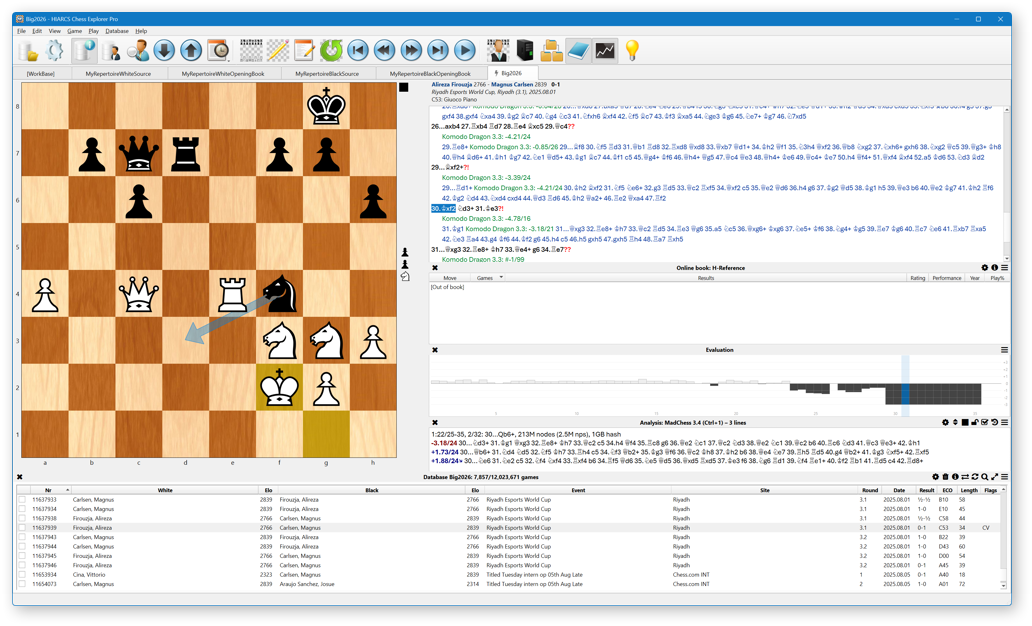Image resolution: width=1032 pixels, height=626 pixels.
Task: Tick the checkbox for game 11637939
Action: click(22, 528)
